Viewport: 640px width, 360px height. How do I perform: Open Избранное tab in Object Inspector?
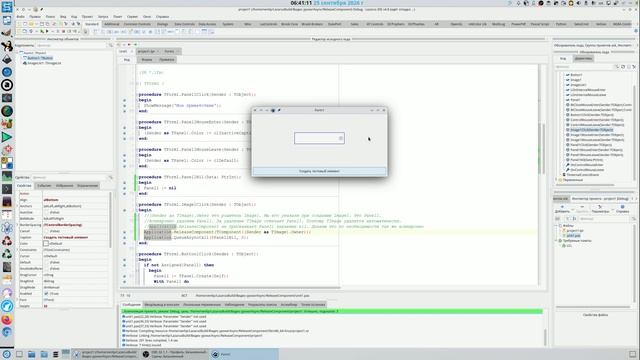tap(64, 186)
